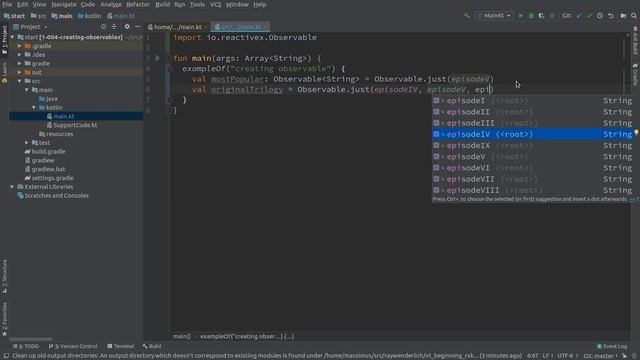Viewport: 640px width, 360px height.
Task: Choose episodeIX from completion list
Action: (x=533, y=145)
